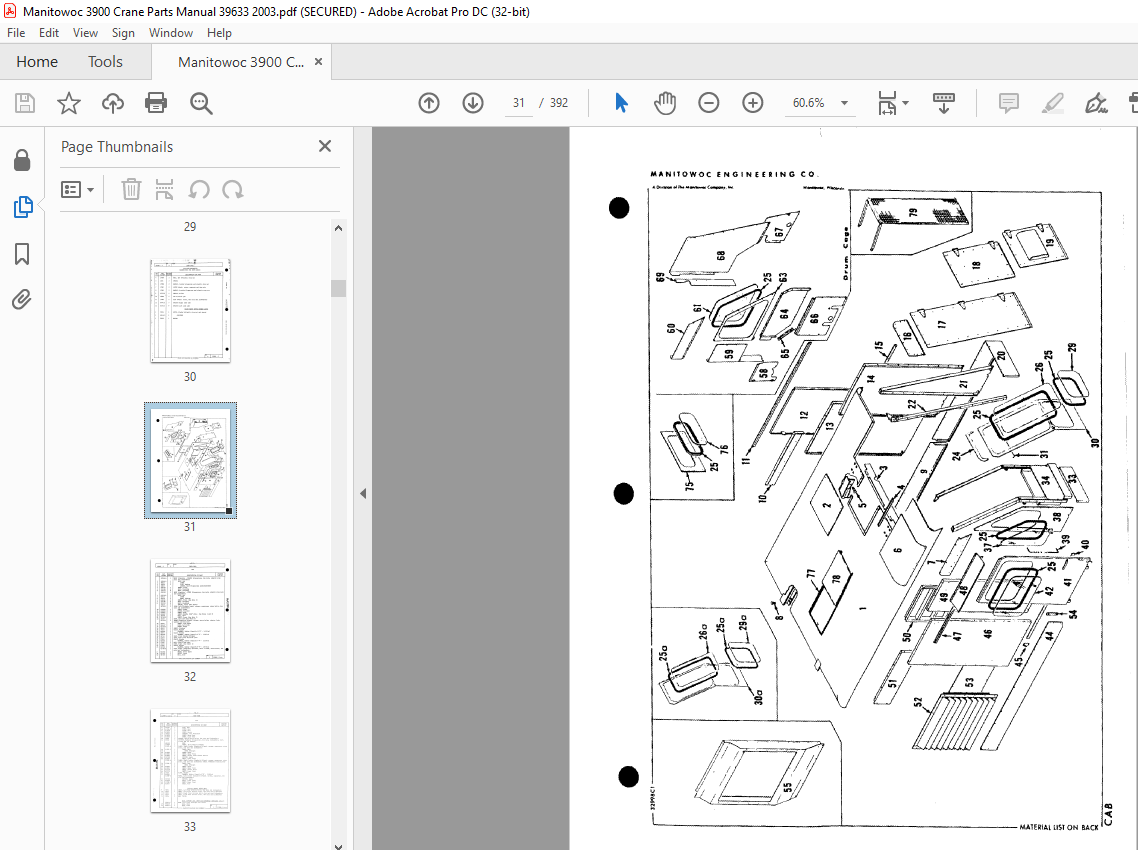The width and height of the screenshot is (1138, 850).
Task: Open the security lock panel
Action: coord(22,160)
